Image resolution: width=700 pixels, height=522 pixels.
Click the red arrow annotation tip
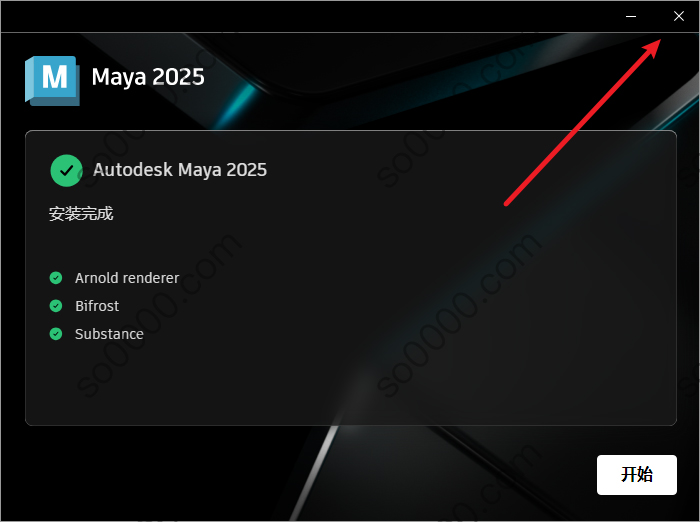[656, 44]
